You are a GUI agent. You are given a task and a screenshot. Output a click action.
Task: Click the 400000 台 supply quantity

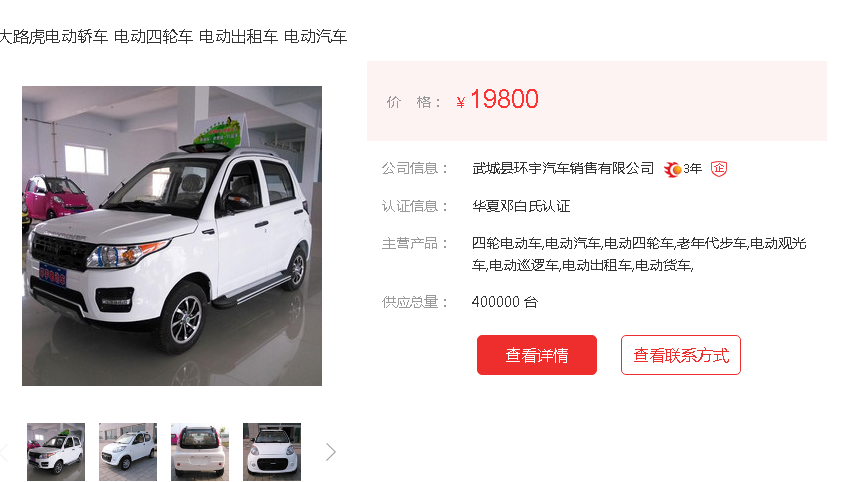click(505, 302)
